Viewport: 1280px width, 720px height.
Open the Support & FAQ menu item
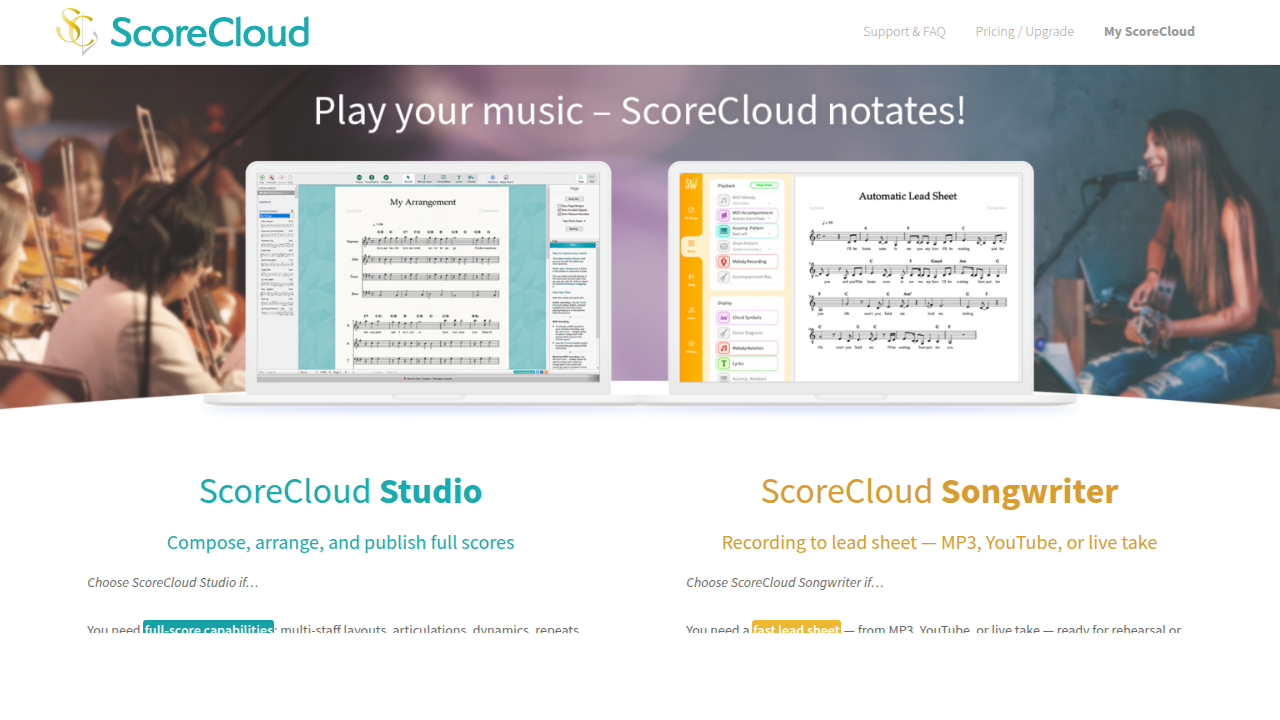point(904,32)
